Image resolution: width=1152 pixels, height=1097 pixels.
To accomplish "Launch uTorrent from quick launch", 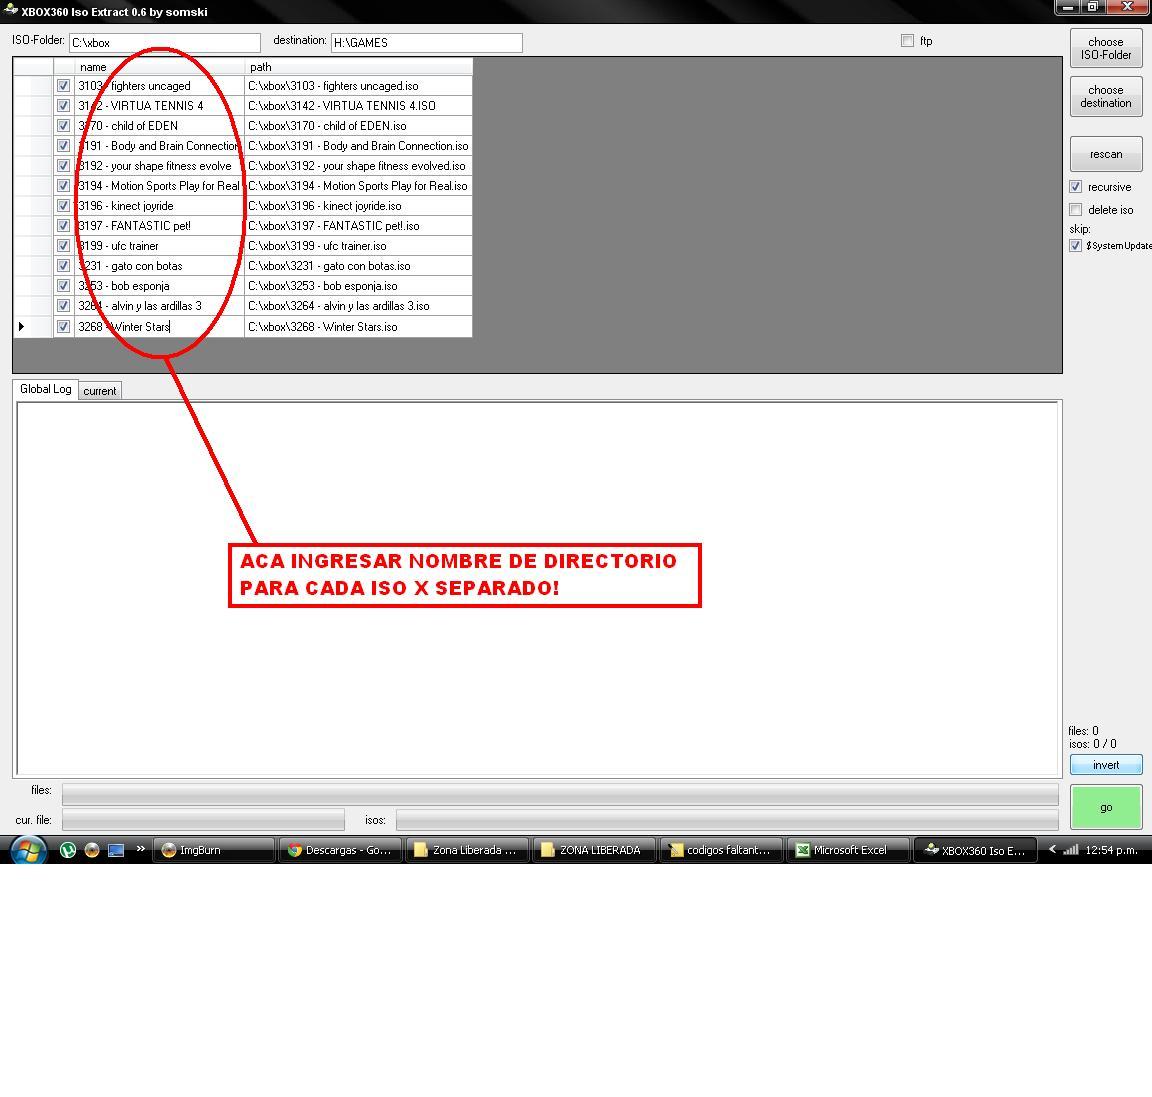I will 68,850.
